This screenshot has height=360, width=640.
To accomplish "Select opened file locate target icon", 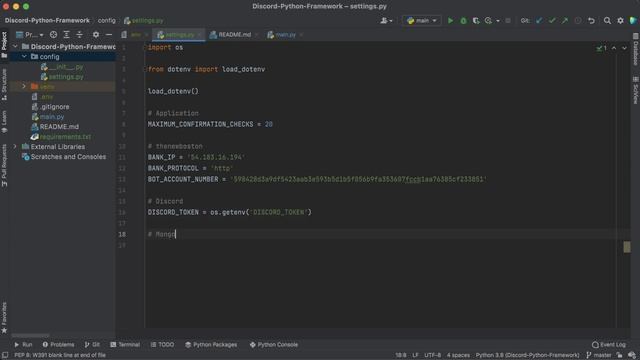I will (x=53, y=35).
